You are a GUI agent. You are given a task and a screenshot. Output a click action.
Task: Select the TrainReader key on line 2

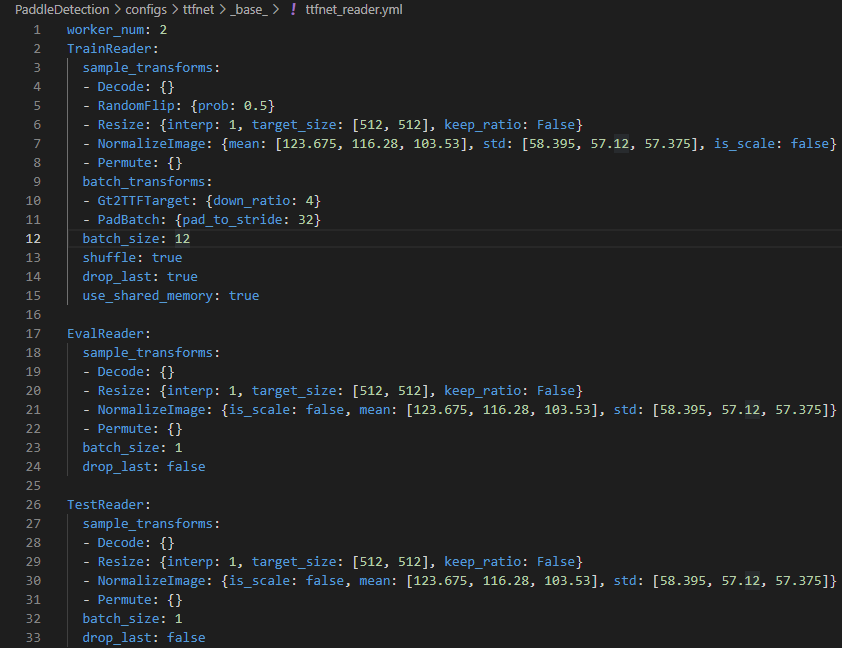pyautogui.click(x=110, y=48)
